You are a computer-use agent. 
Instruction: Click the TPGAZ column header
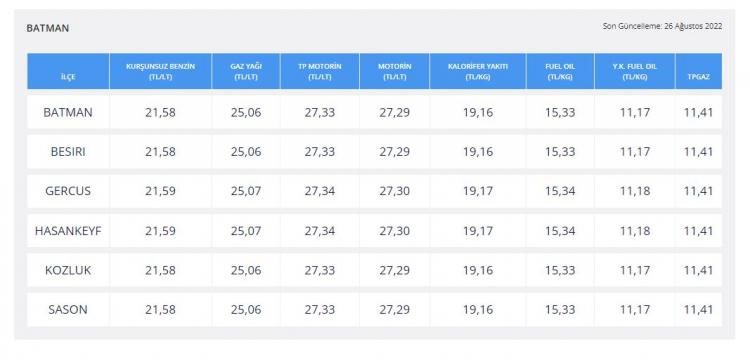698,76
